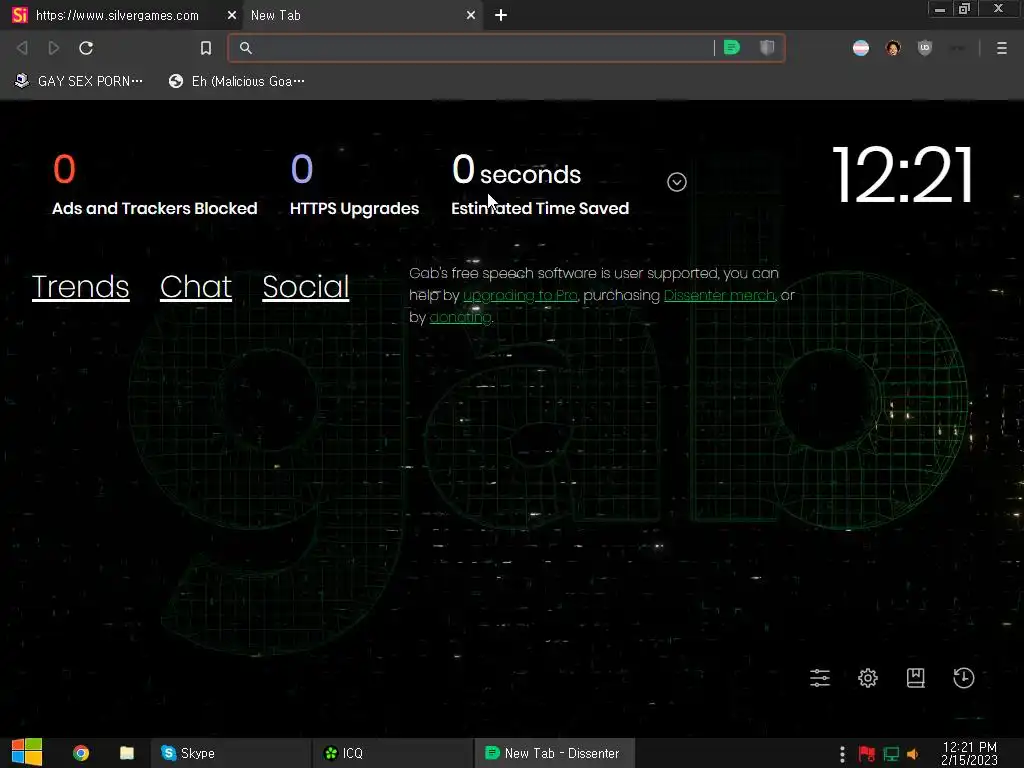Screen dimensions: 1024x768
Task: Open settings gear on new tab page
Action: [868, 678]
